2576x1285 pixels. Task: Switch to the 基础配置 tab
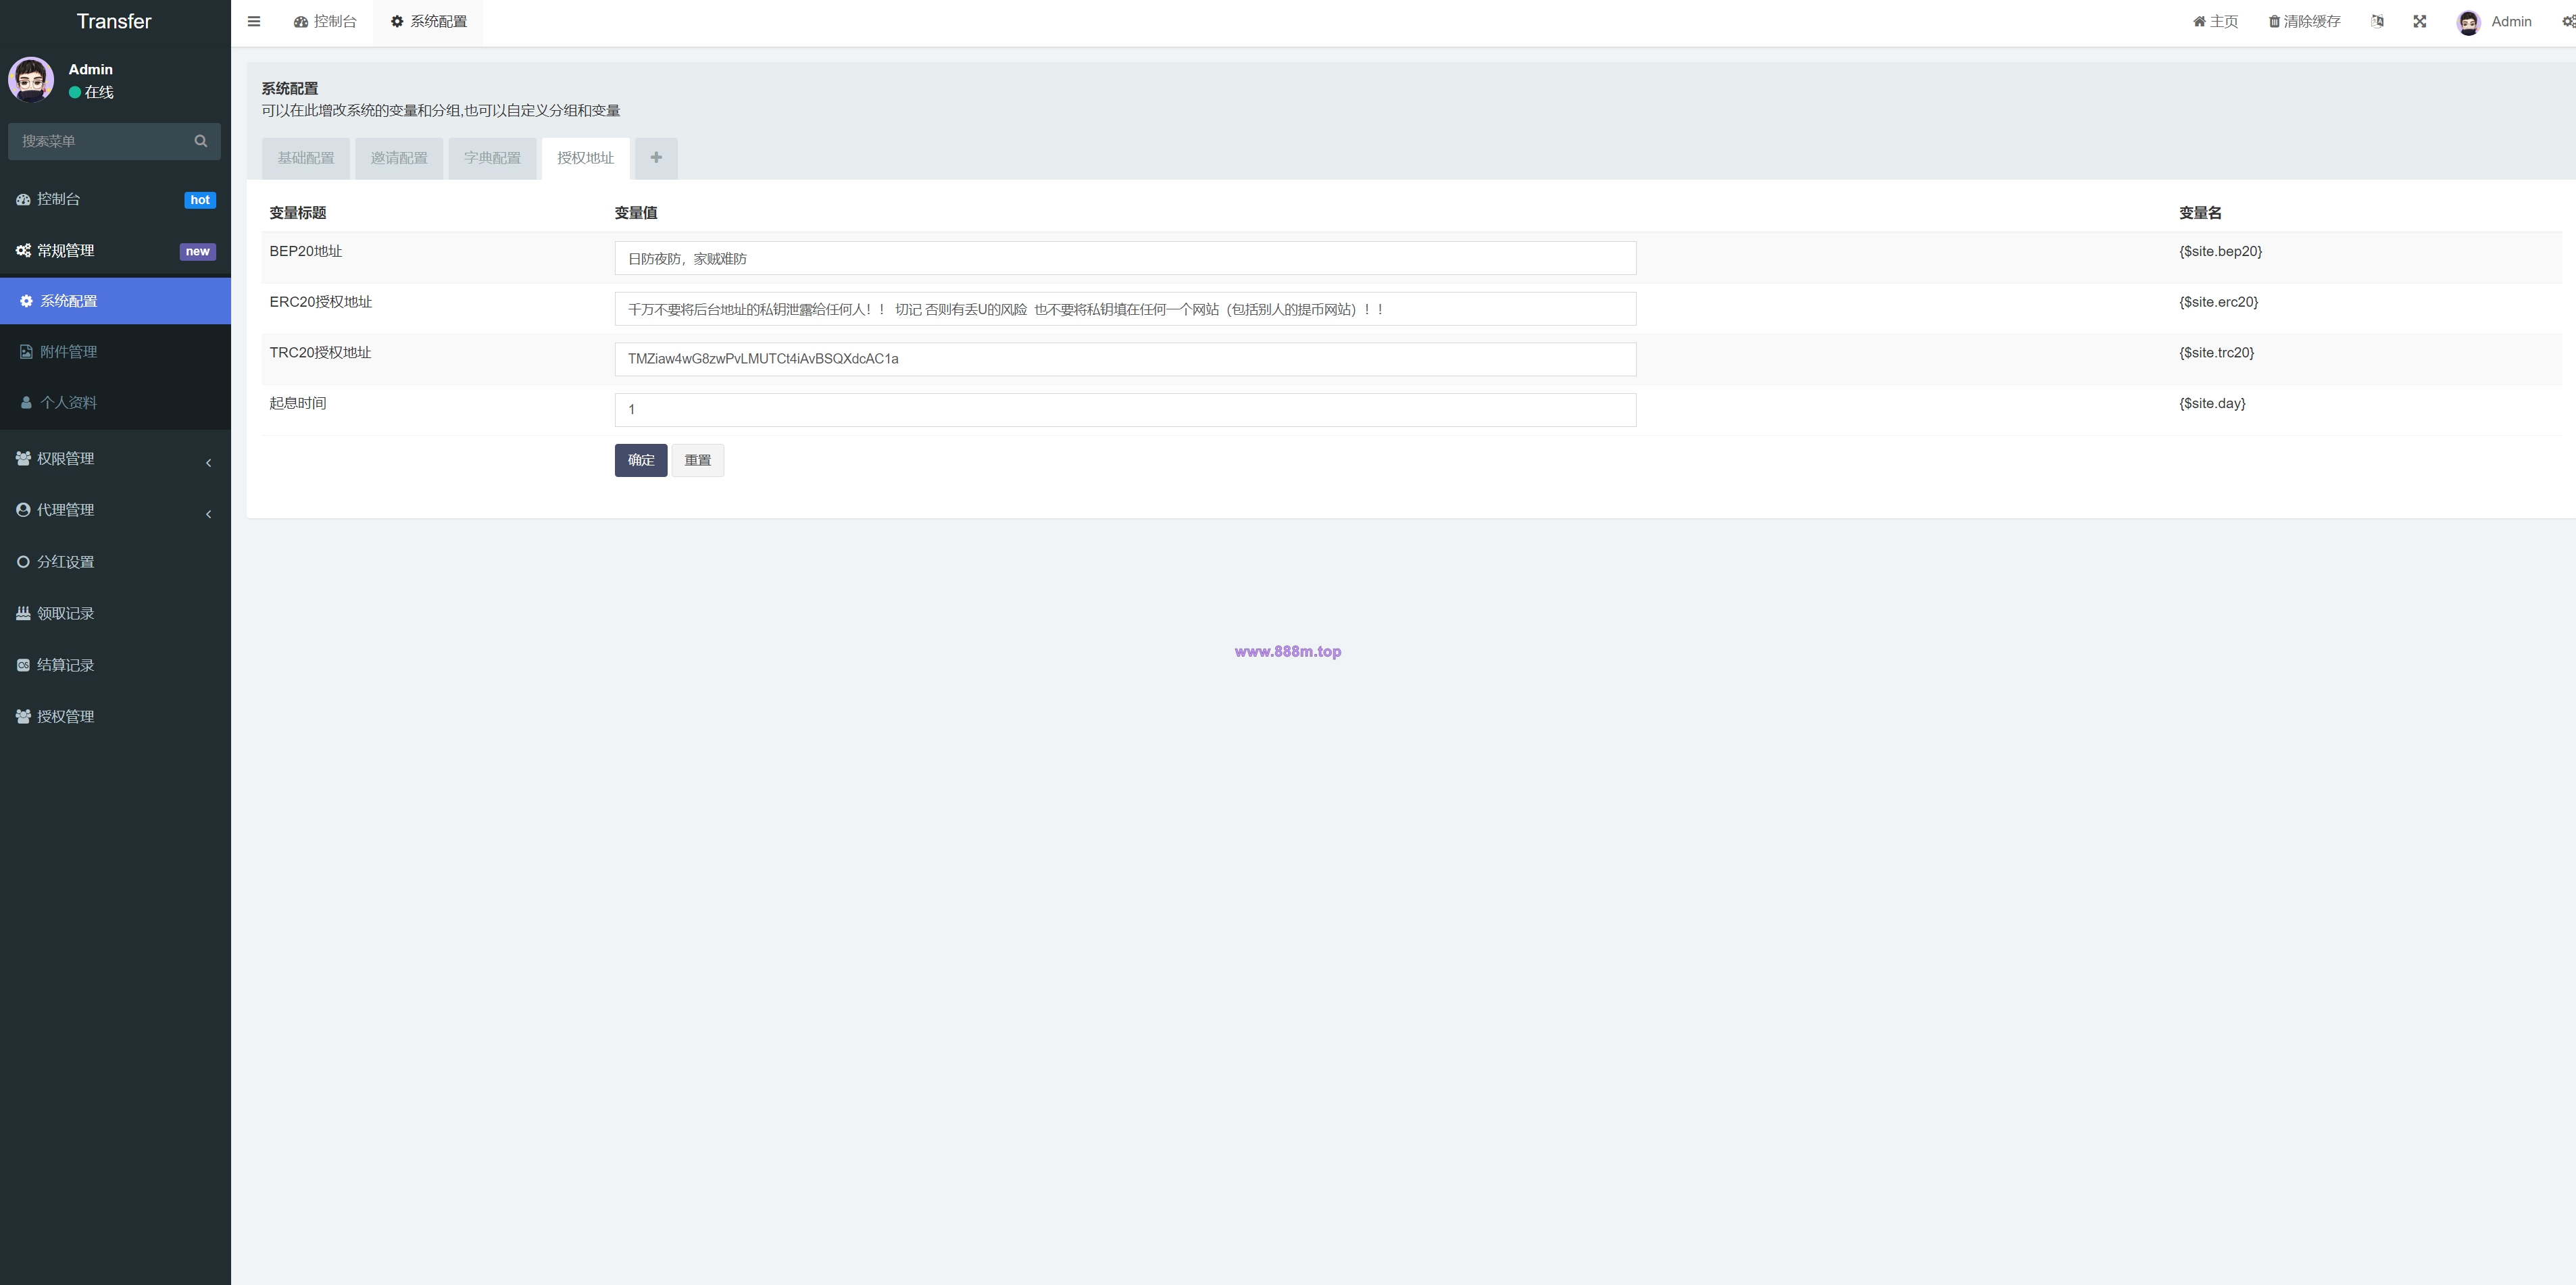306,158
